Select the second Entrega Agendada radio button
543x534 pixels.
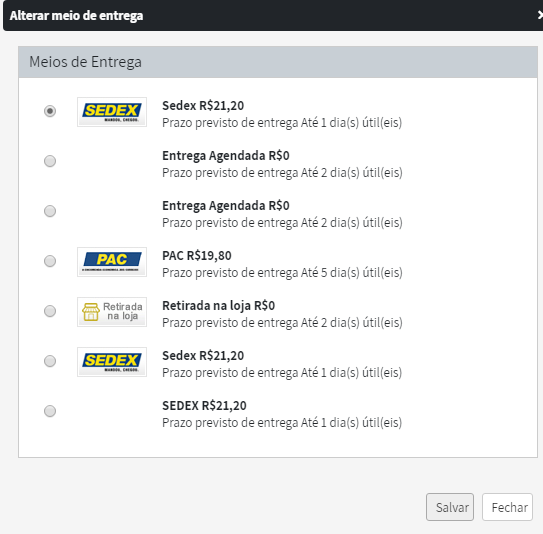tap(50, 211)
